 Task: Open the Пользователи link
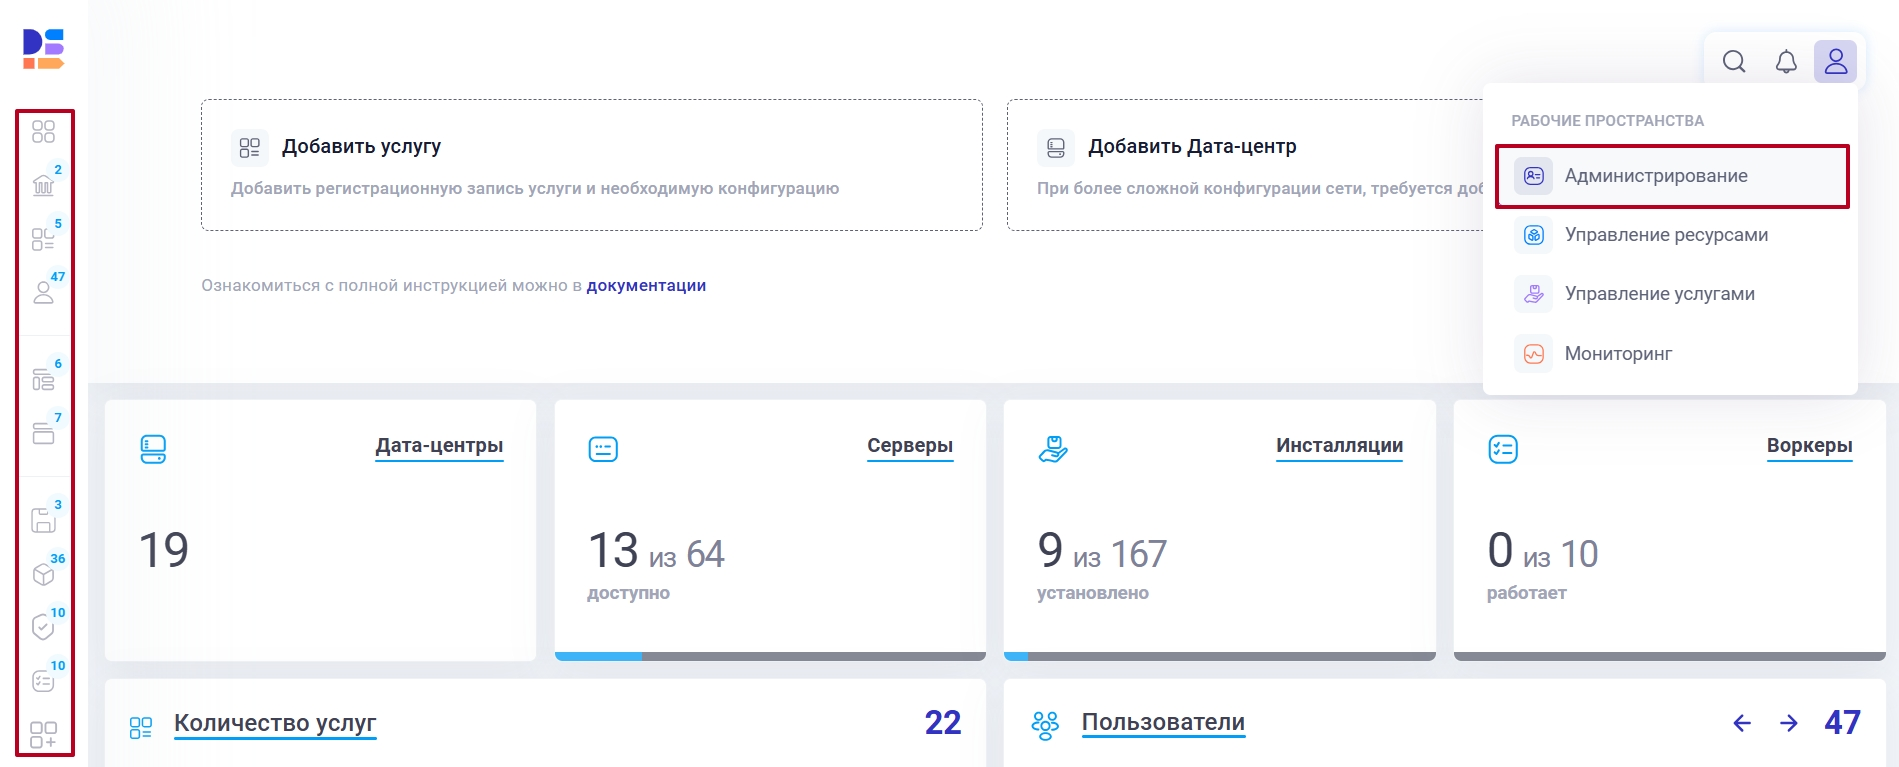click(1163, 723)
